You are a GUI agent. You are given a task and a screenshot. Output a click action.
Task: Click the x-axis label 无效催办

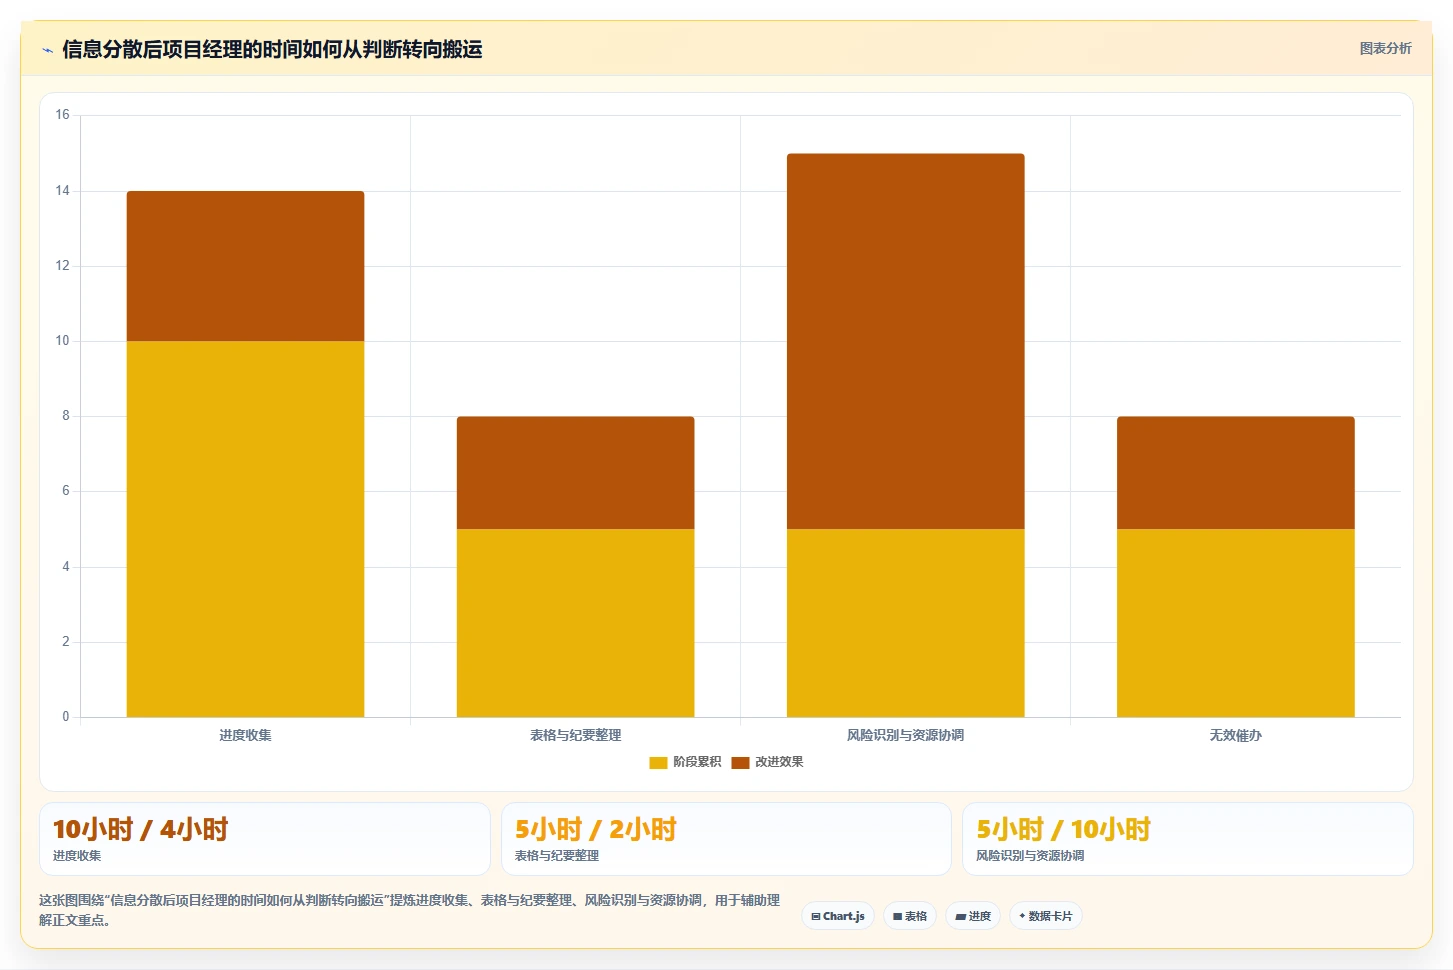point(1235,735)
